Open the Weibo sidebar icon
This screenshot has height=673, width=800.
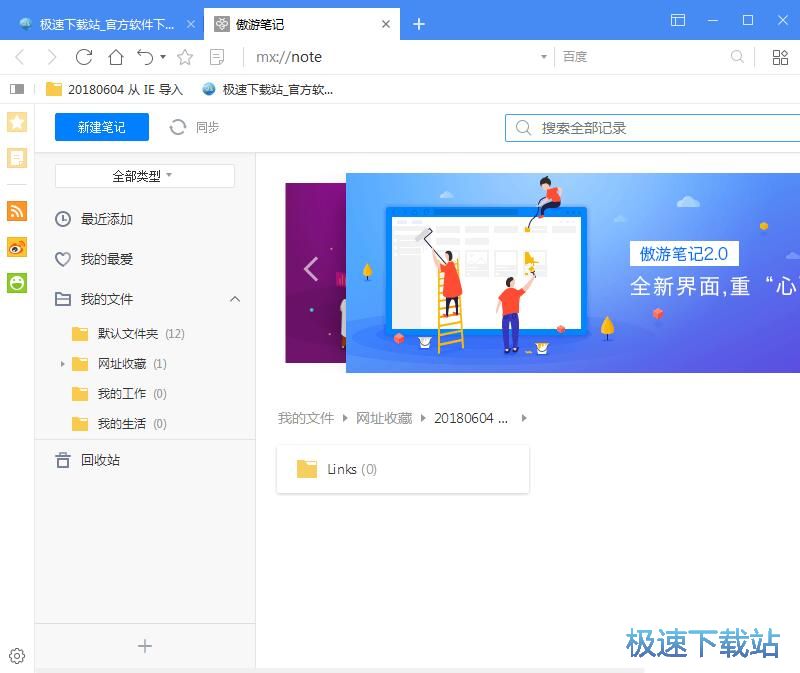click(x=17, y=247)
